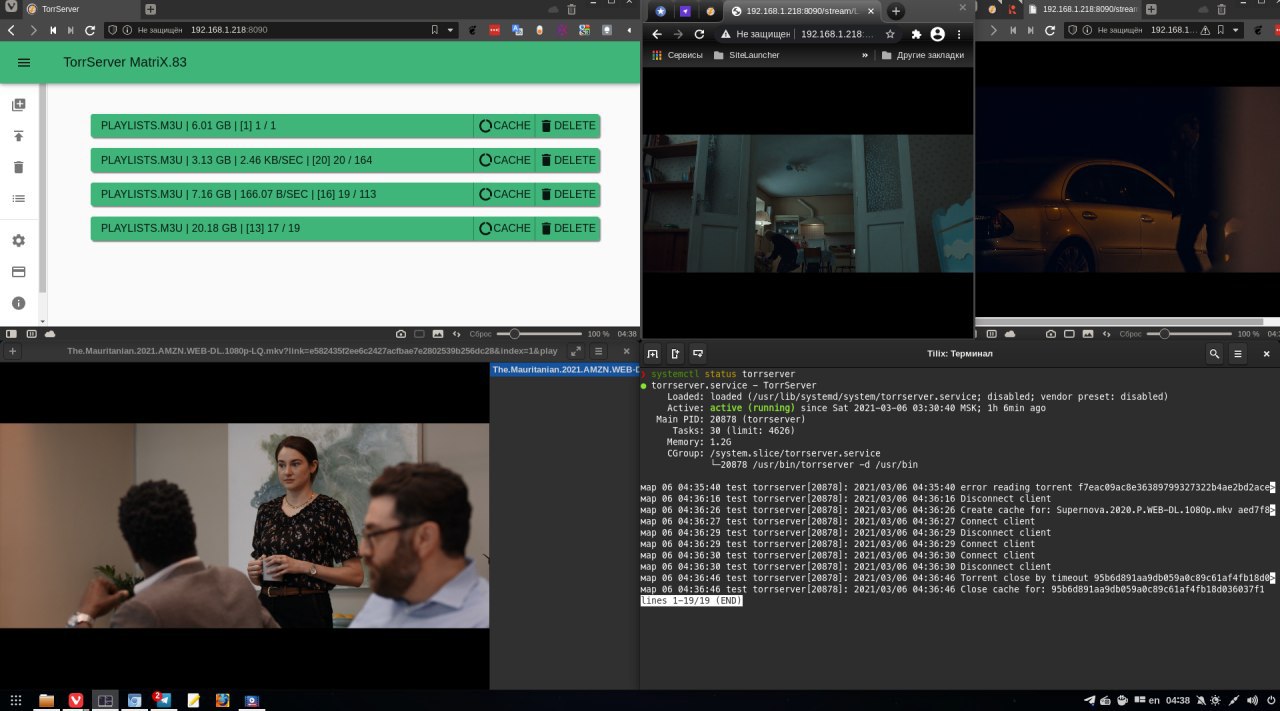This screenshot has width=1280, height=711.
Task: Open the Chrome three-dot menu
Action: coord(959,34)
